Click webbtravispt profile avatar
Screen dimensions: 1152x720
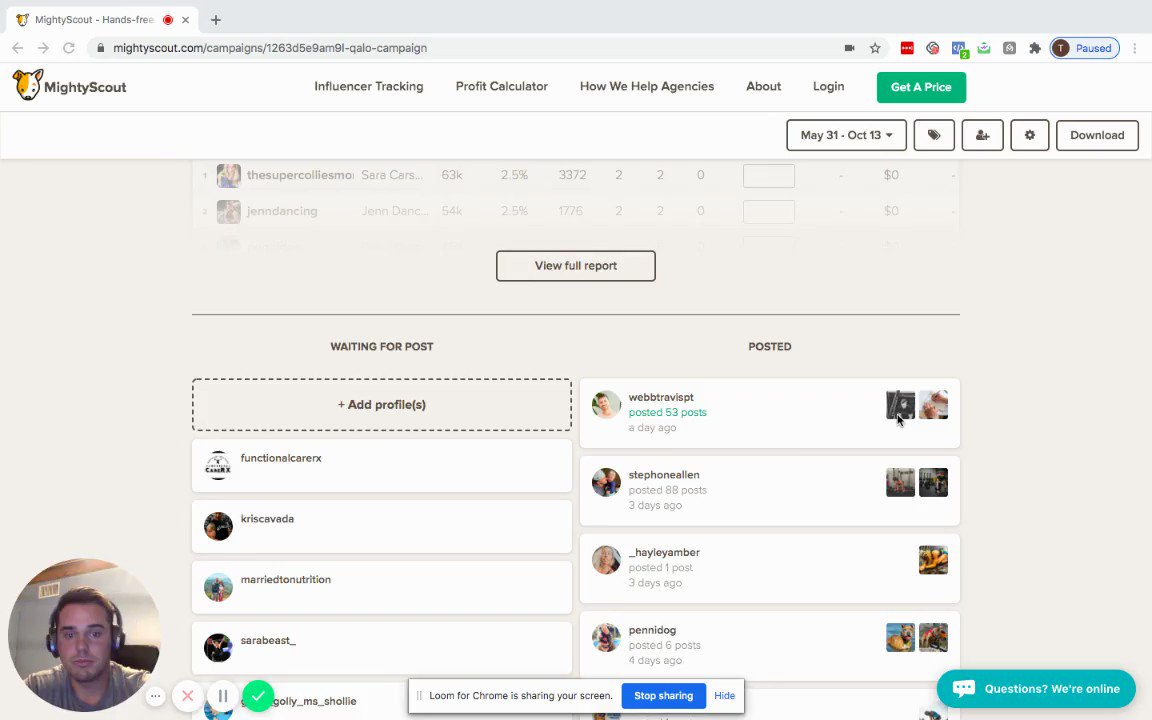pos(606,405)
